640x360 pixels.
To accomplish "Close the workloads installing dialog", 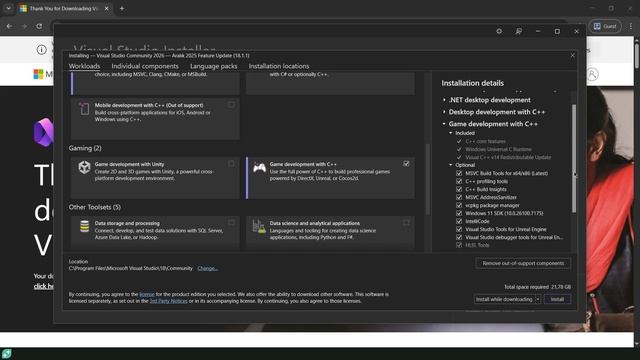I will coord(572,55).
